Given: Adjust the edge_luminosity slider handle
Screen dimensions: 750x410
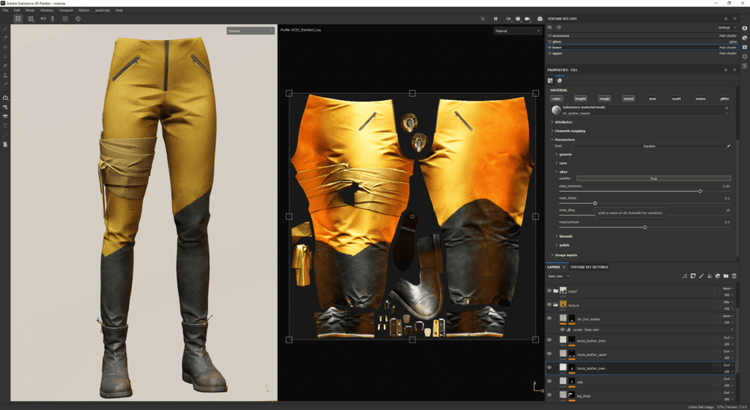Looking at the screenshot, I should [699, 190].
